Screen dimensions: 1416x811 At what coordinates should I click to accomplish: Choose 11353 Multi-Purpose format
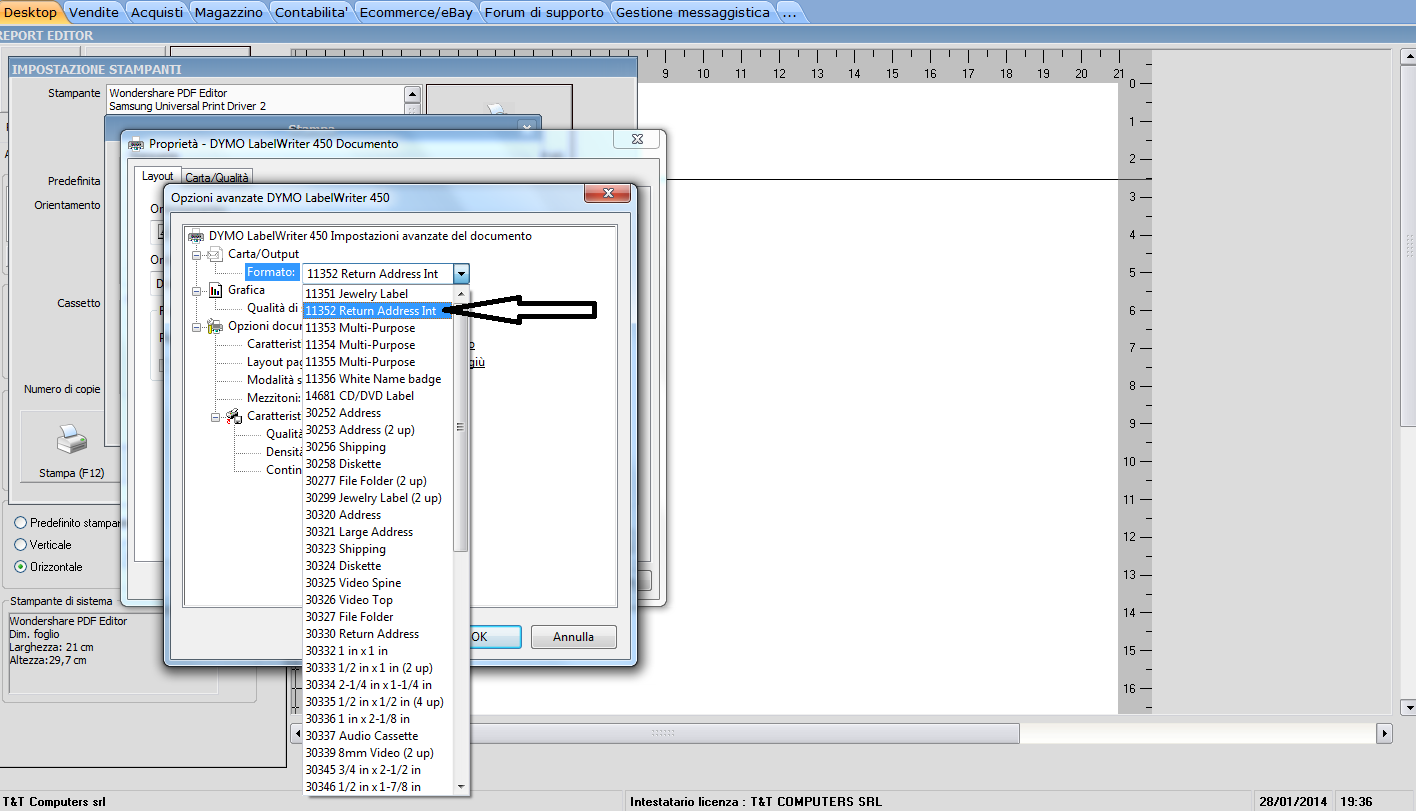378,328
